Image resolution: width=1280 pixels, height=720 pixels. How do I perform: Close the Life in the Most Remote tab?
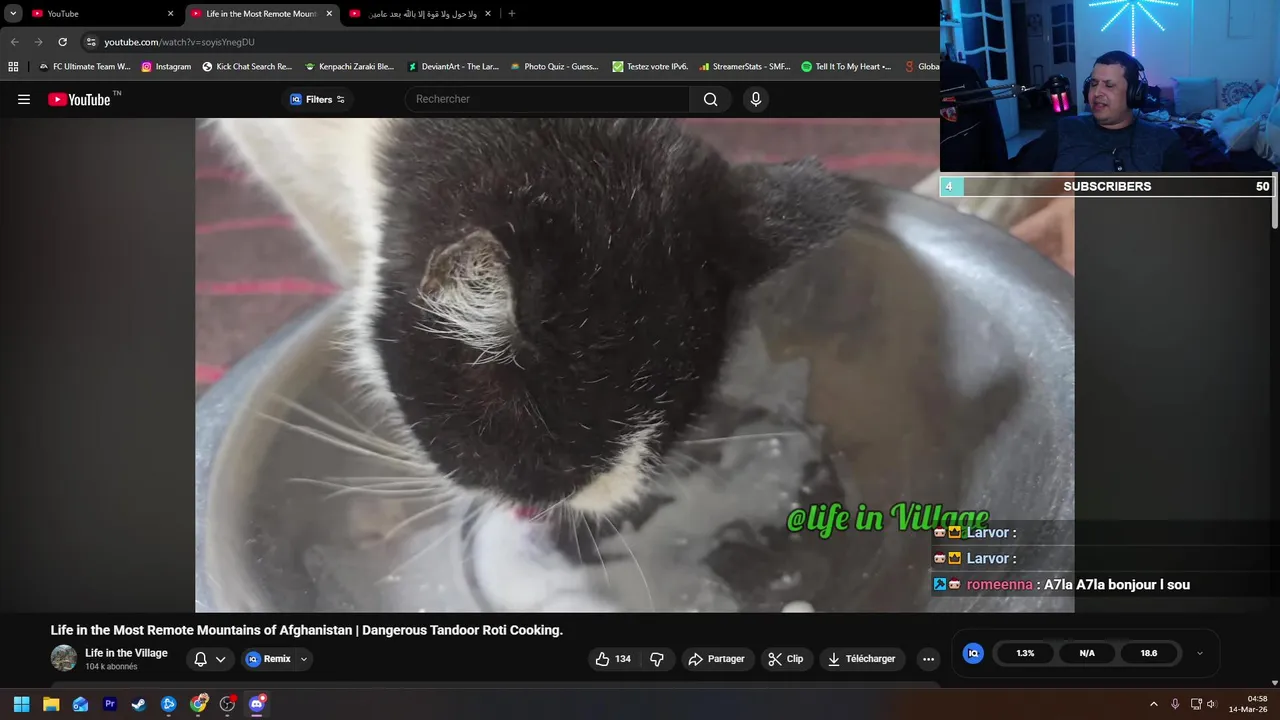(329, 14)
